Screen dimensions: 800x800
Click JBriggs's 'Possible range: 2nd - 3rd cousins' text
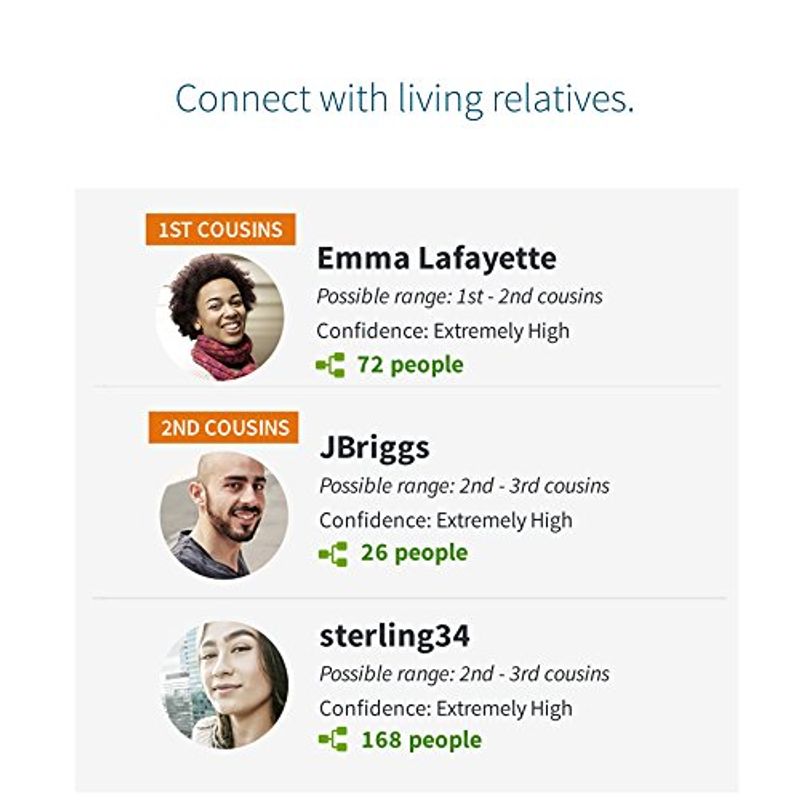[464, 486]
